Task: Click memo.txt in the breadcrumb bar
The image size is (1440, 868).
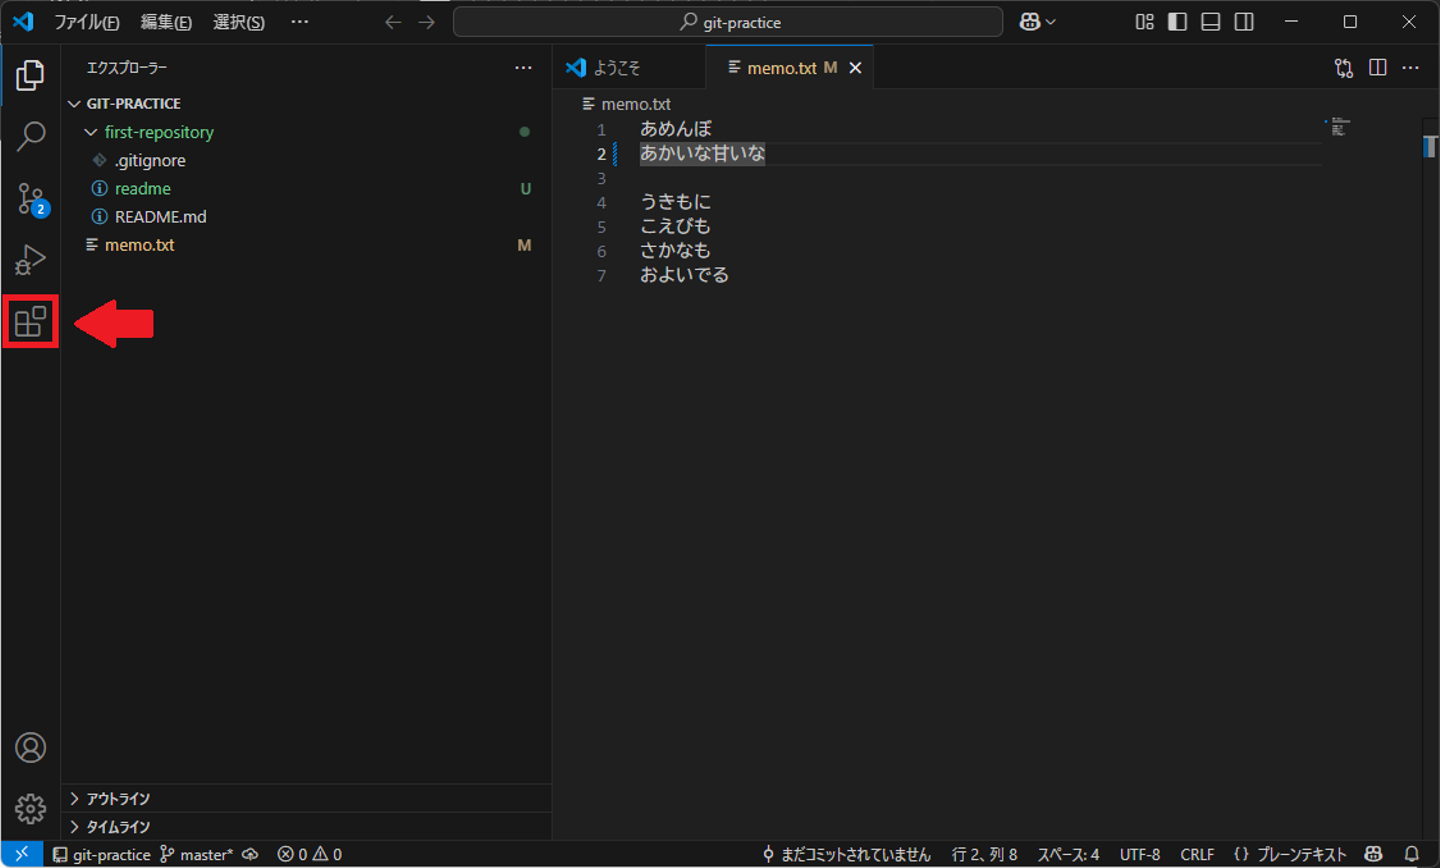Action: pyautogui.click(x=636, y=104)
